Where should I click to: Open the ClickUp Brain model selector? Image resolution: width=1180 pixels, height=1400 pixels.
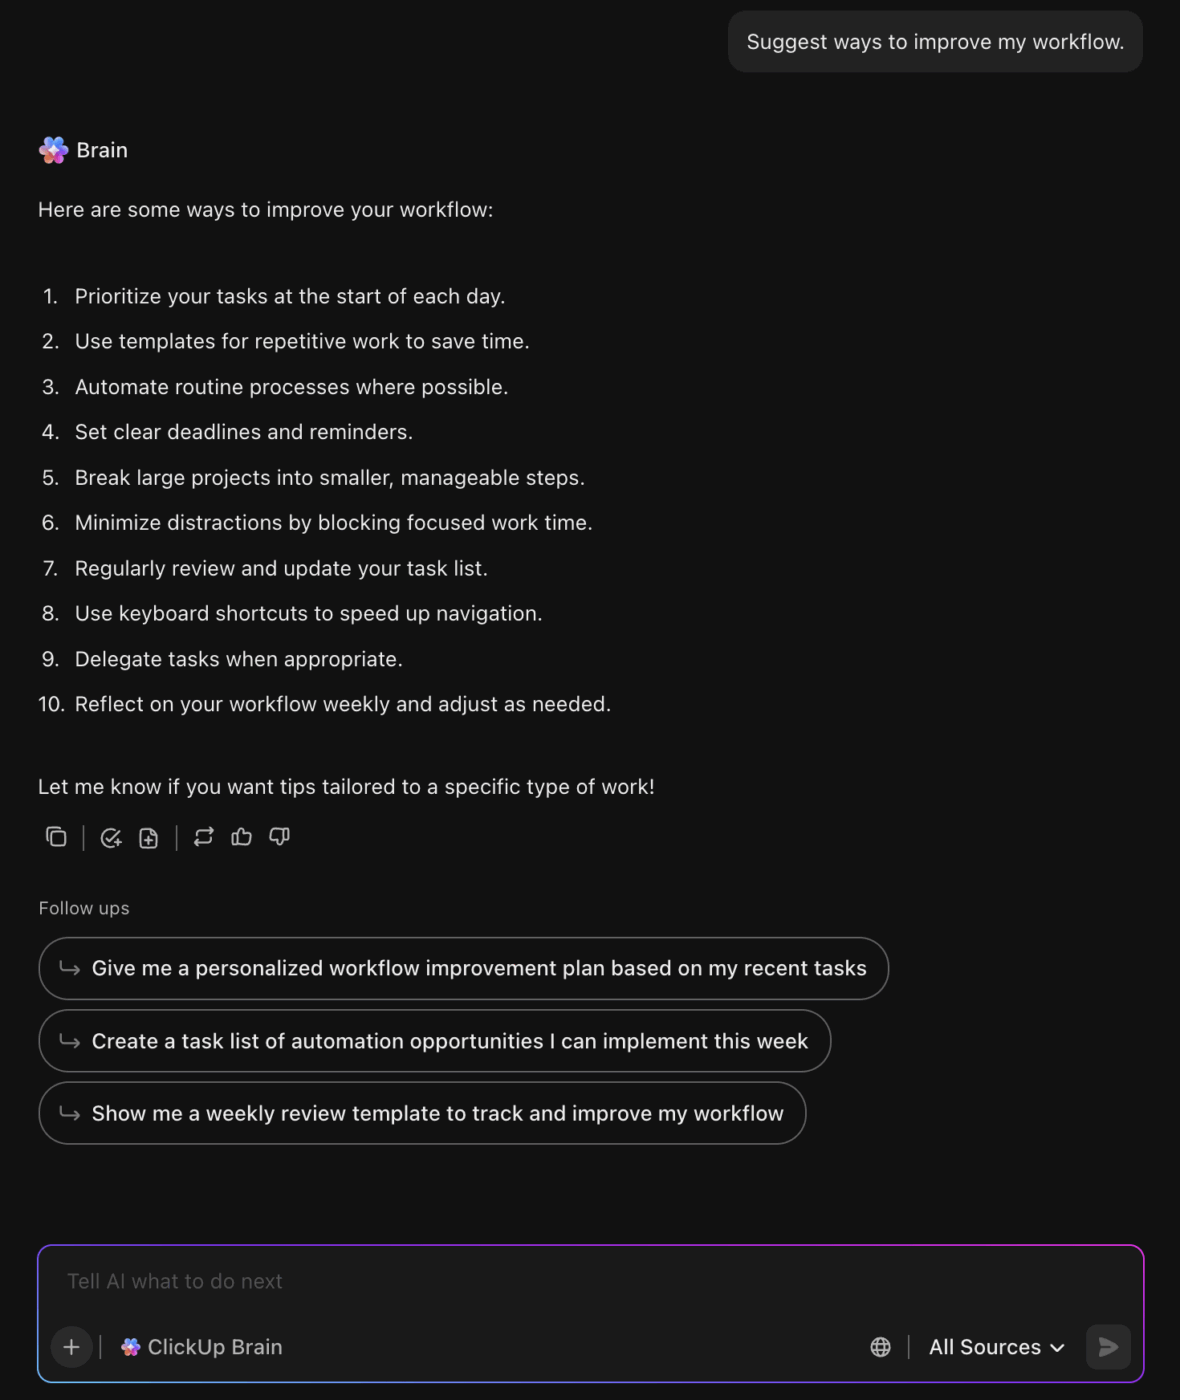pos(200,1347)
